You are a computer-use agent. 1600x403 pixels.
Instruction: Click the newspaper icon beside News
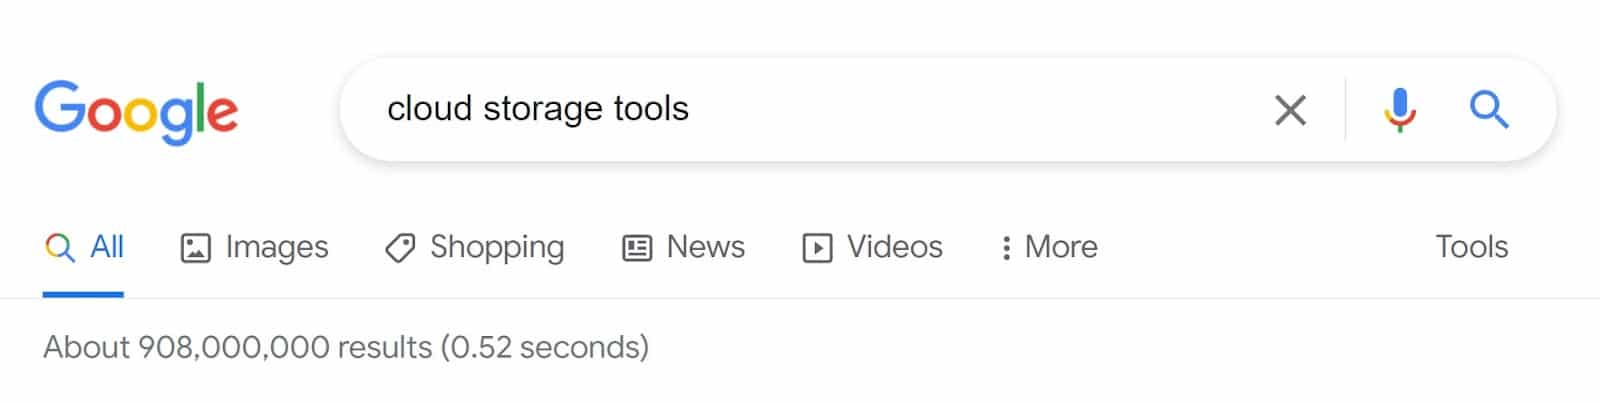click(637, 248)
